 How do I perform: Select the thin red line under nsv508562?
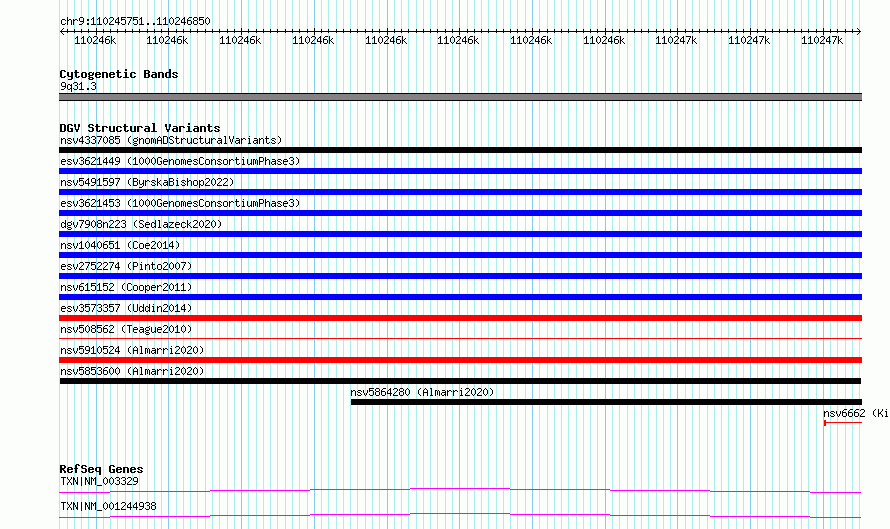point(460,339)
